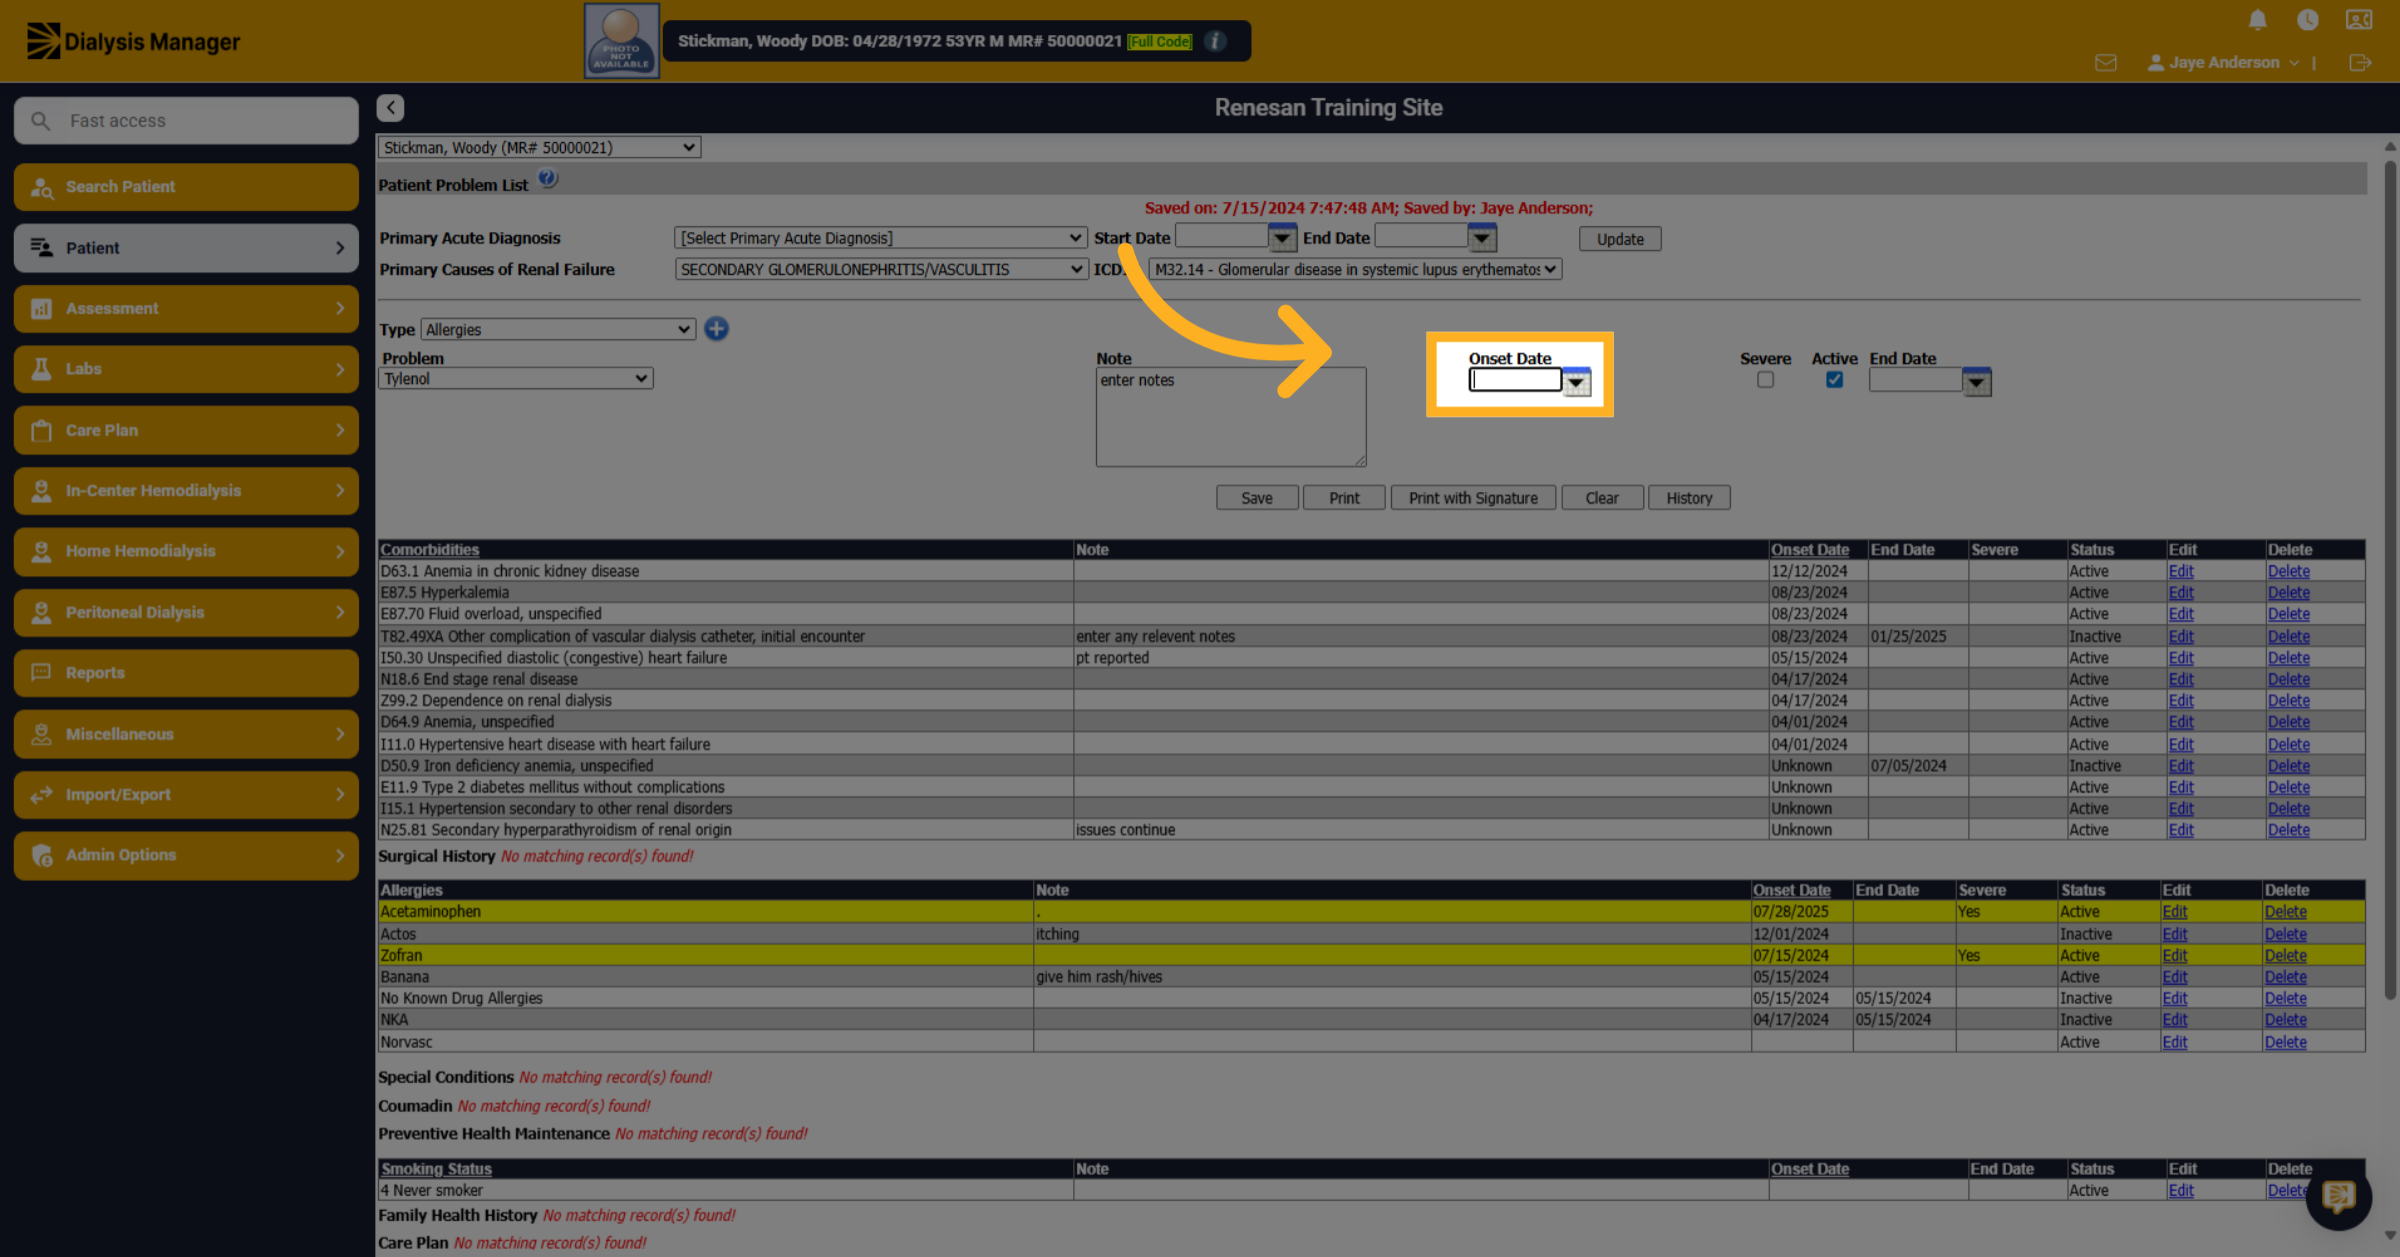Click Edit link for Acetaminophen allergy
Screen dimensions: 2400x1257
2174,912
